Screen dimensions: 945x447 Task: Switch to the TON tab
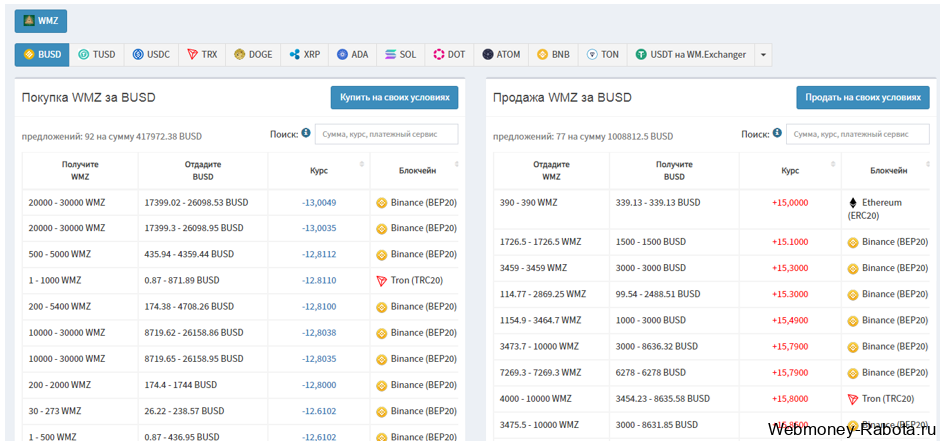point(603,54)
